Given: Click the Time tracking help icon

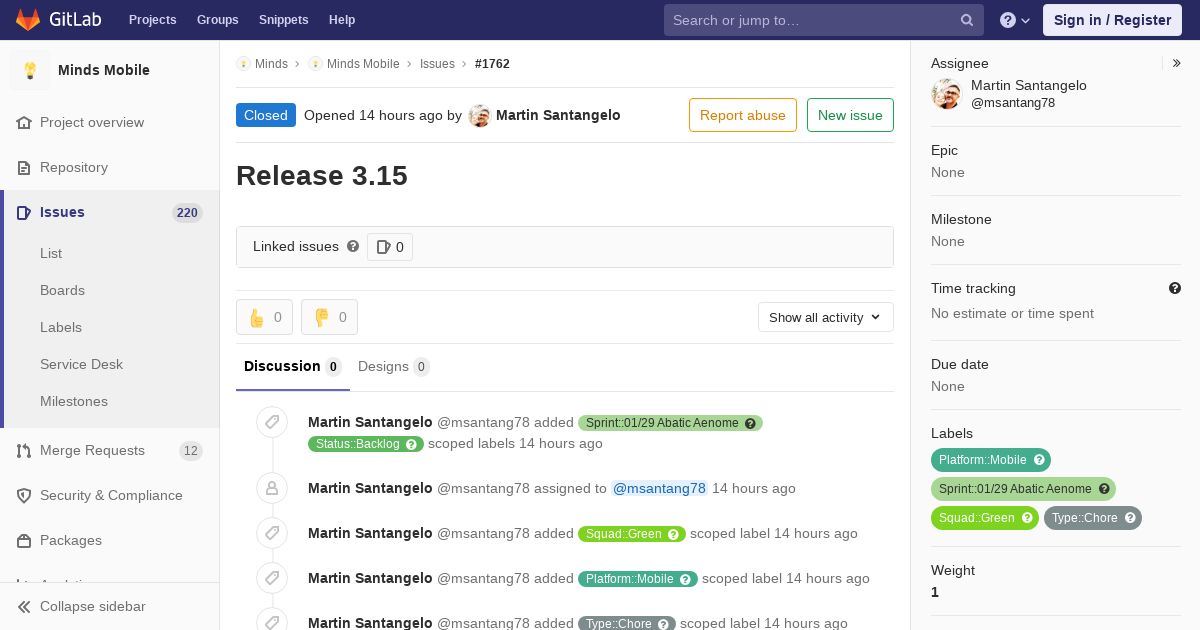Looking at the screenshot, I should (1175, 288).
